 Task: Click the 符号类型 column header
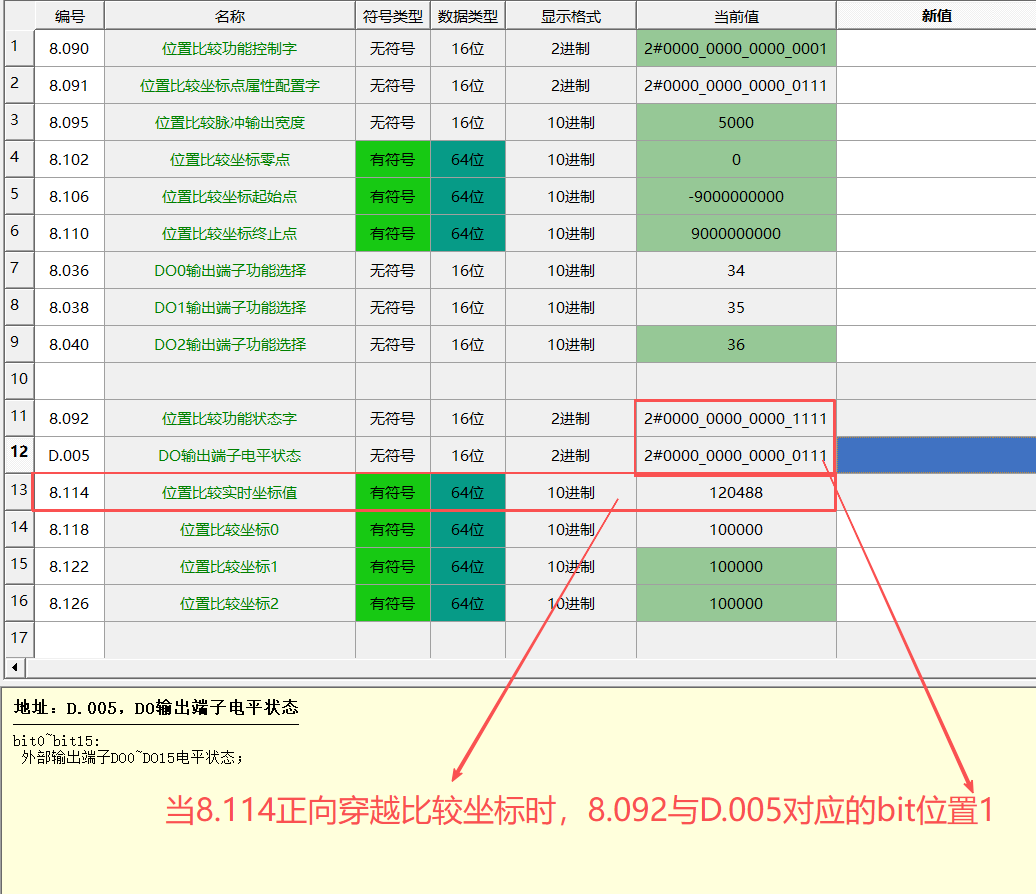[x=392, y=16]
